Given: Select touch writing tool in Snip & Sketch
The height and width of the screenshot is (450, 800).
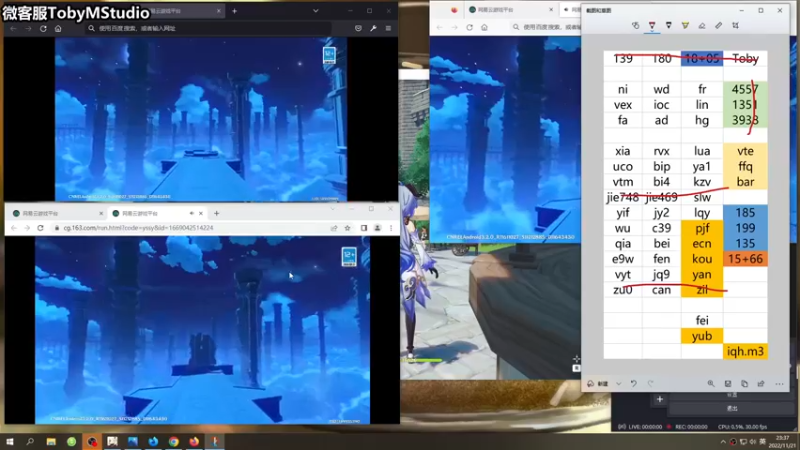Looking at the screenshot, I should [635, 25].
